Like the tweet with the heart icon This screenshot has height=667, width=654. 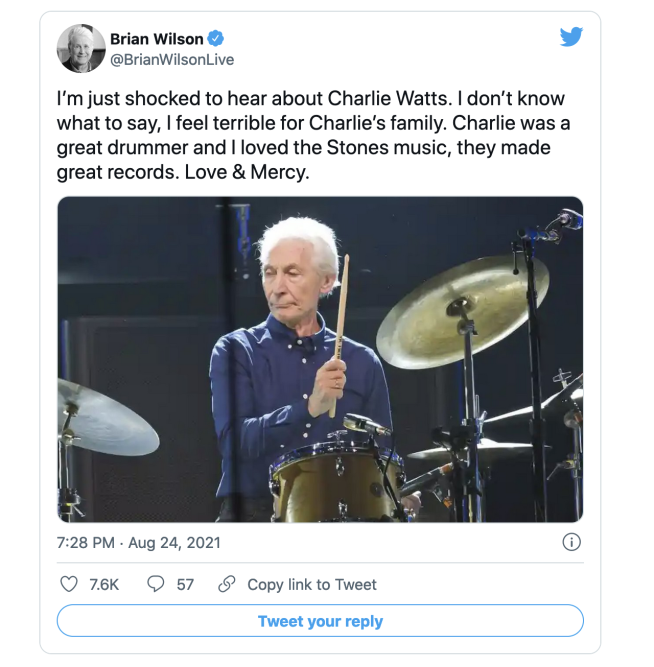pyautogui.click(x=69, y=584)
